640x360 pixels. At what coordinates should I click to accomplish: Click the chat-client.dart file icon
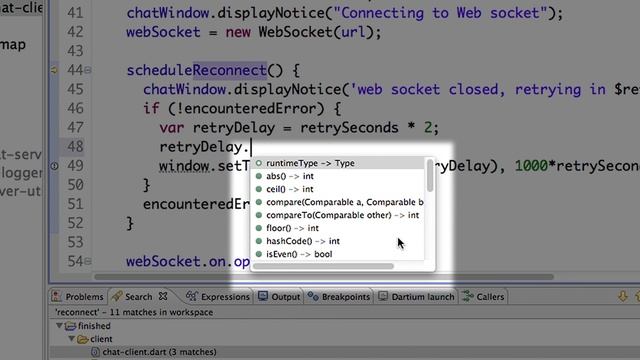pyautogui.click(x=95, y=352)
